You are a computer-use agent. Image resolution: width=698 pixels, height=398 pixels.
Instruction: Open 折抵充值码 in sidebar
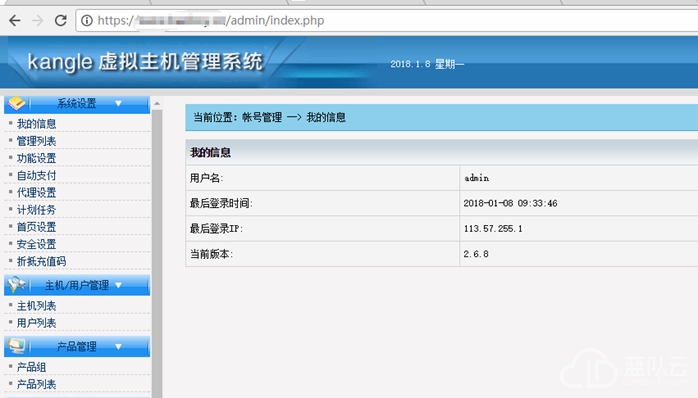(41, 261)
